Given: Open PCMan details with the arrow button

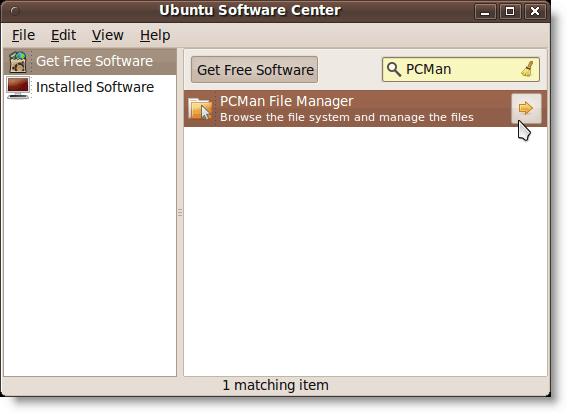Looking at the screenshot, I should 526,108.
